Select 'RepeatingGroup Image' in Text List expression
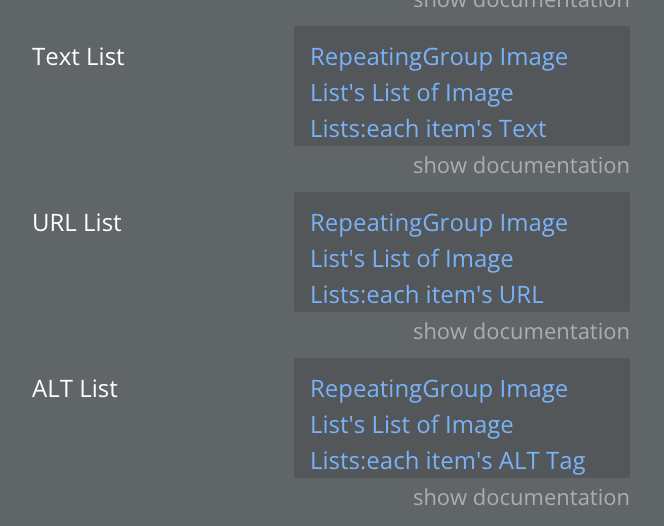This screenshot has height=526, width=664. pos(439,57)
